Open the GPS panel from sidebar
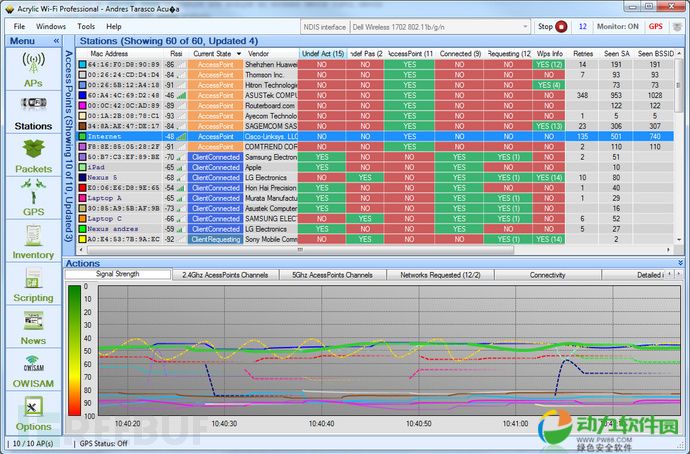Image resolution: width=690 pixels, height=454 pixels. [32, 198]
